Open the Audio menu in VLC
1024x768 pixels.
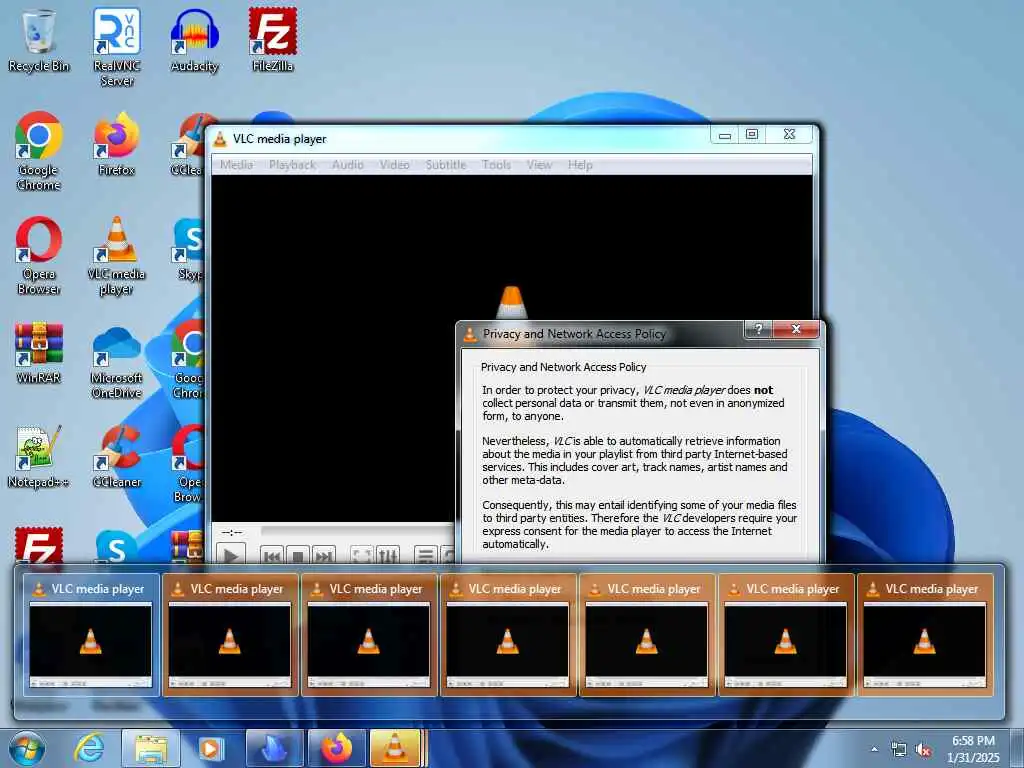[347, 165]
